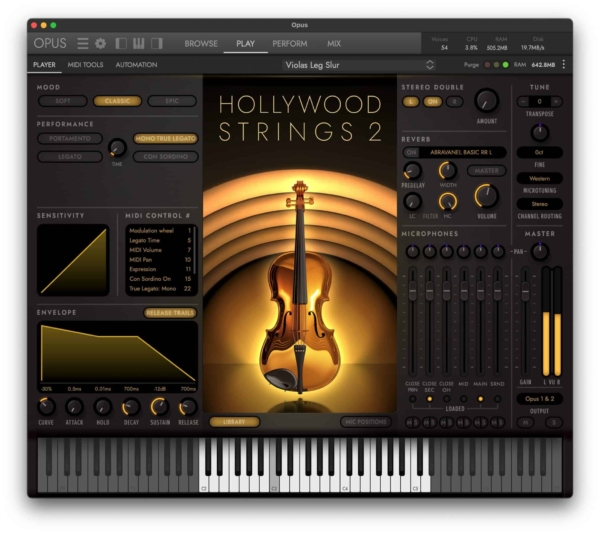Viewport: 600px width, 534px height.
Task: Click the envelope Hold knob
Action: pos(103,407)
